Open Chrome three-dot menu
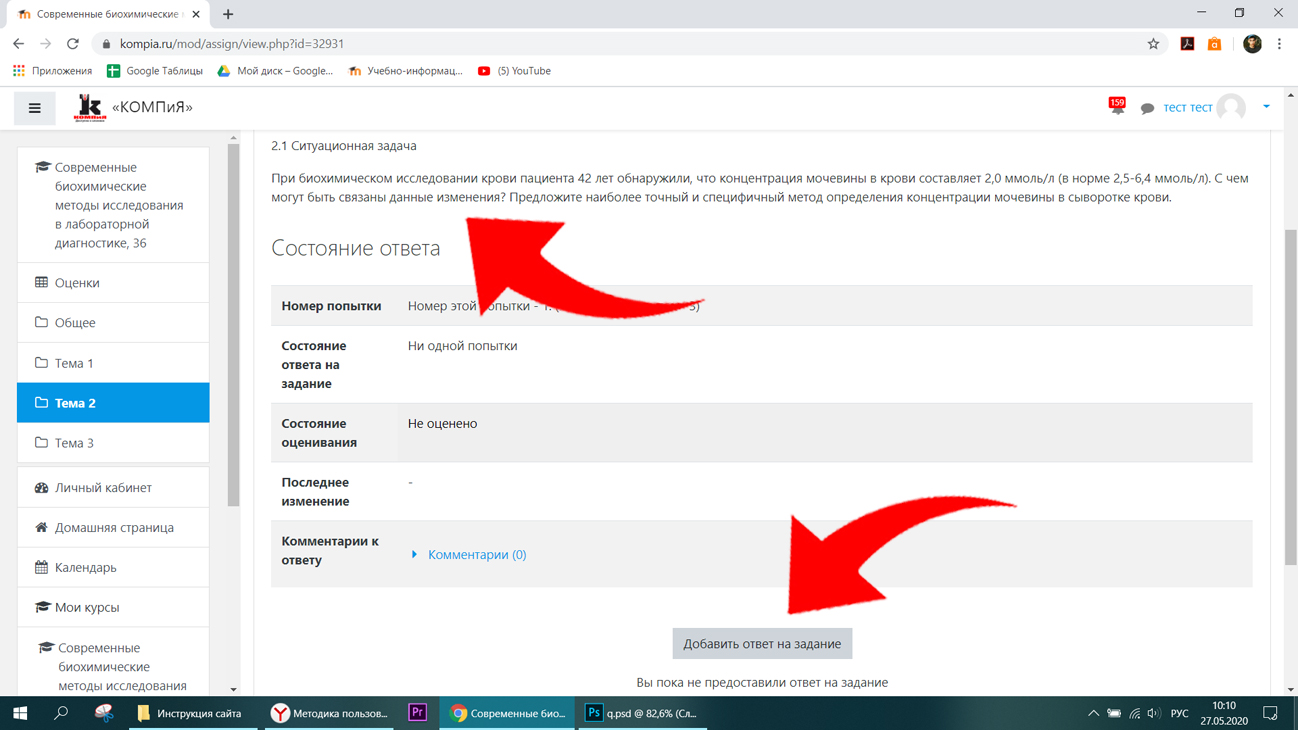1298x730 pixels. tap(1279, 44)
